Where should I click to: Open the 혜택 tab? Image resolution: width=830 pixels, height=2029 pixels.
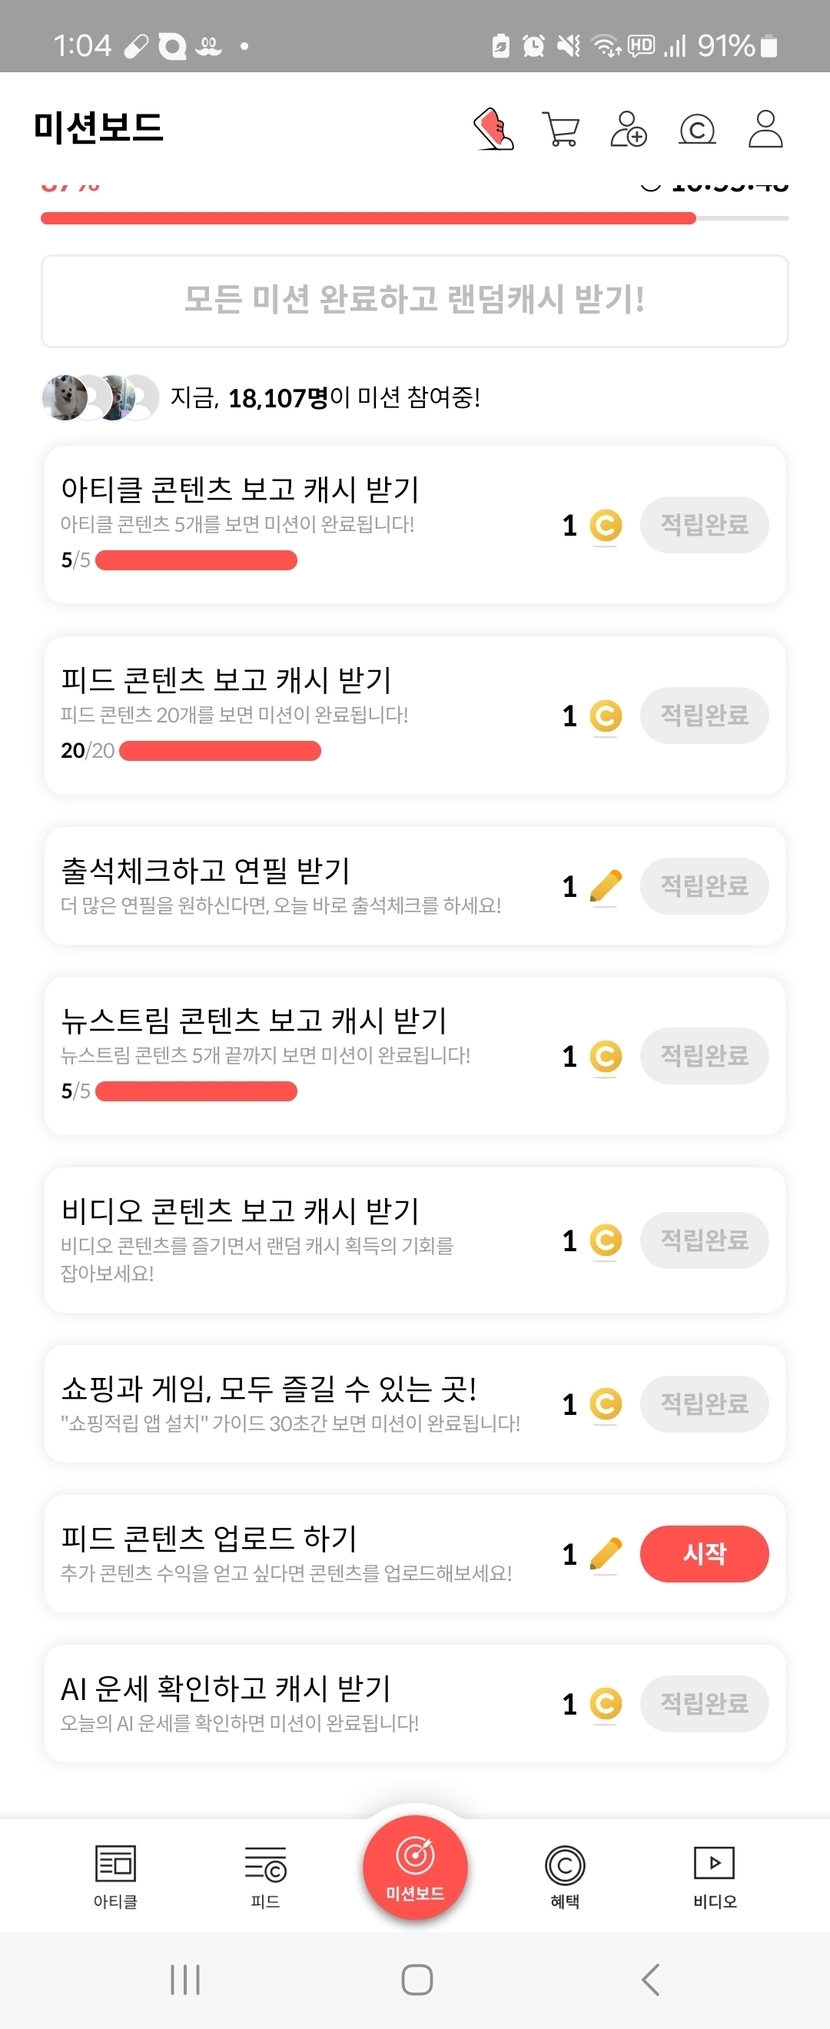tap(565, 1876)
